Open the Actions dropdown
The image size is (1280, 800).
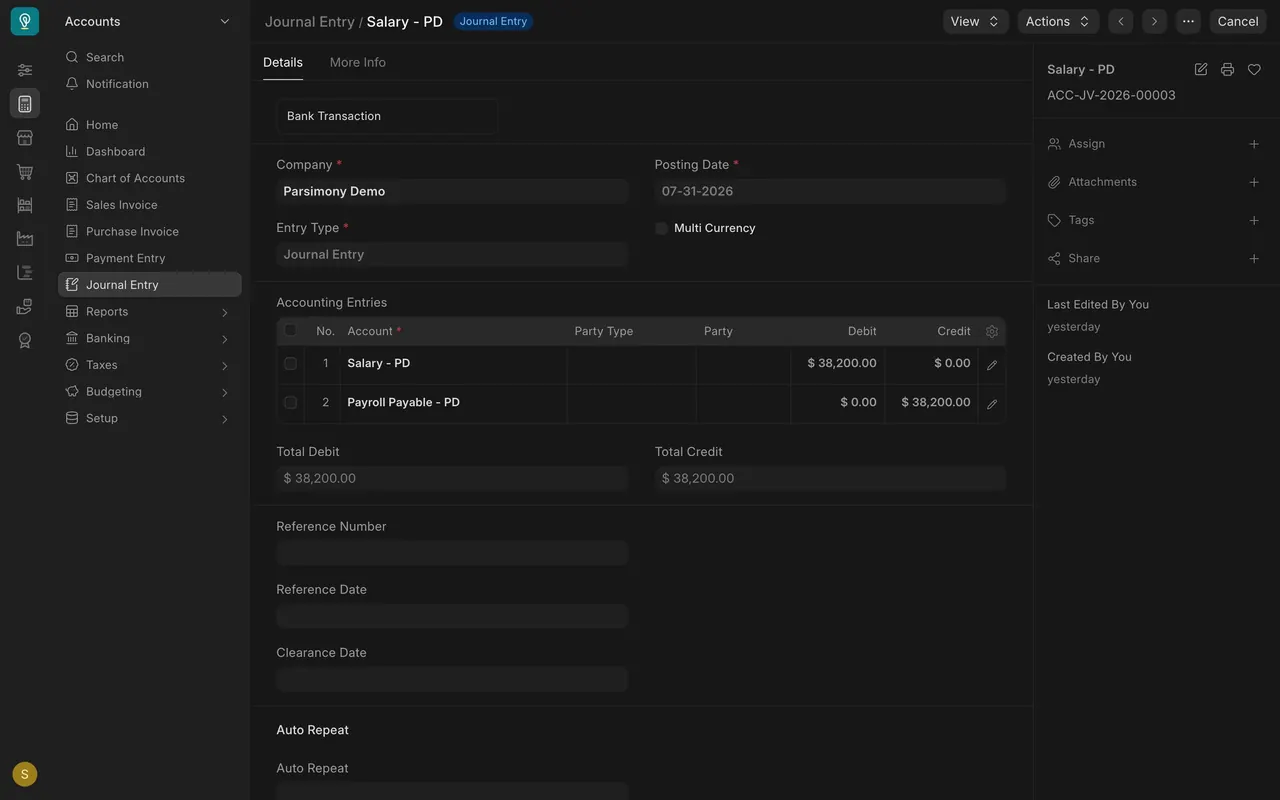[x=1058, y=21]
